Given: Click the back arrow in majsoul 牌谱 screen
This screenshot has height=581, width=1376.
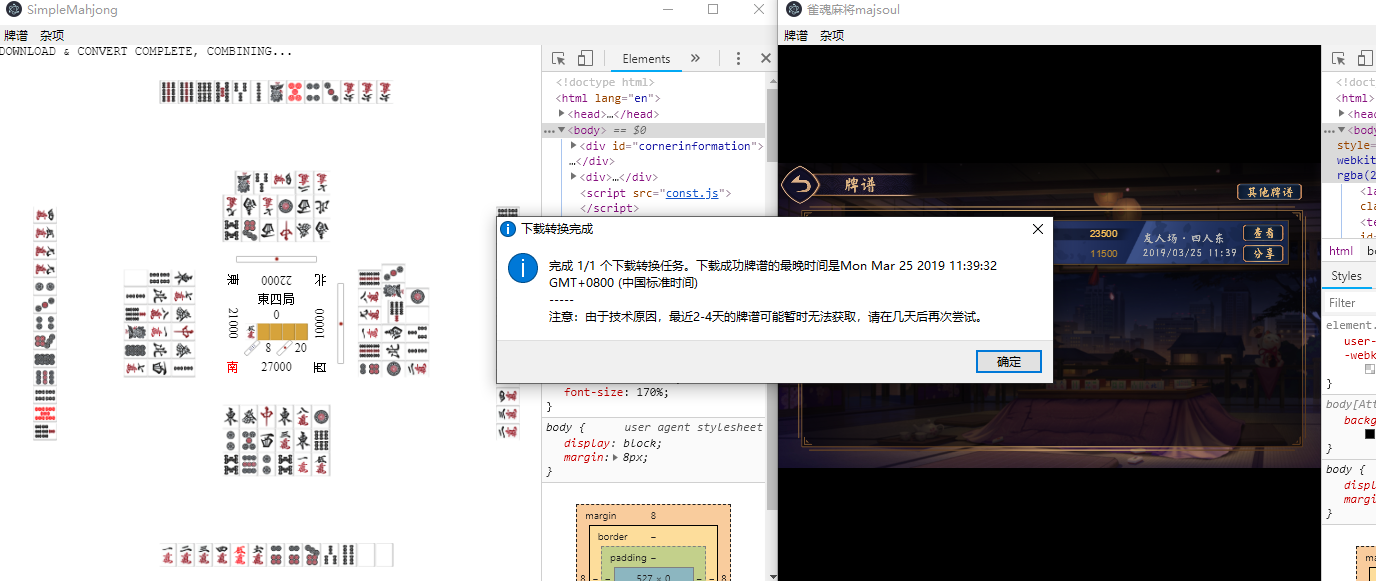Looking at the screenshot, I should point(800,186).
